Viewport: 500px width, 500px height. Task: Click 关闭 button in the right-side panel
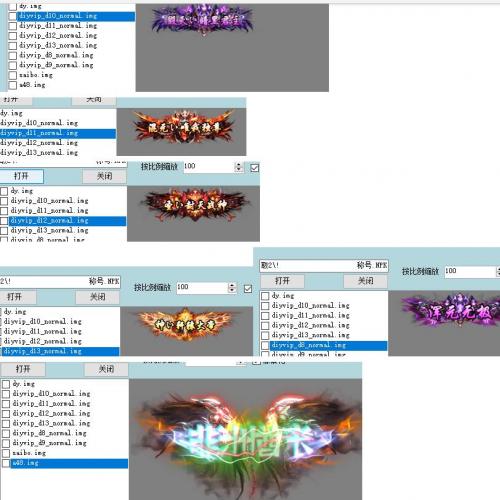pyautogui.click(x=366, y=281)
